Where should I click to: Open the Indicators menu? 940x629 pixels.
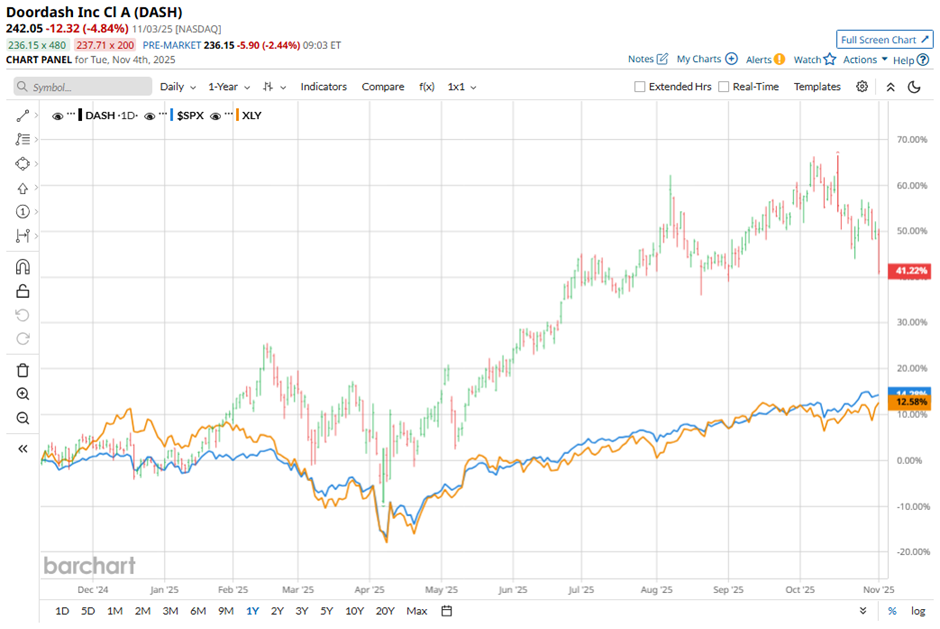tap(323, 87)
